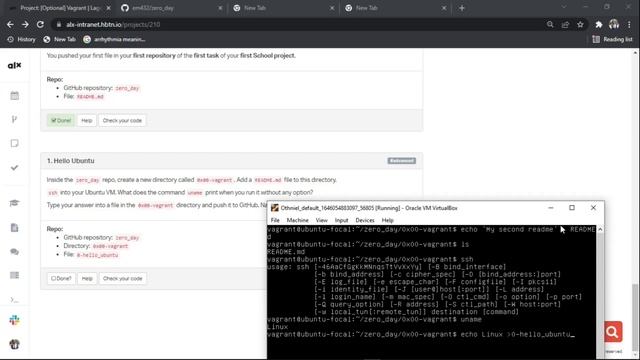Click the green Done button for first task
Image resolution: width=640 pixels, height=360 pixels.
(61, 120)
